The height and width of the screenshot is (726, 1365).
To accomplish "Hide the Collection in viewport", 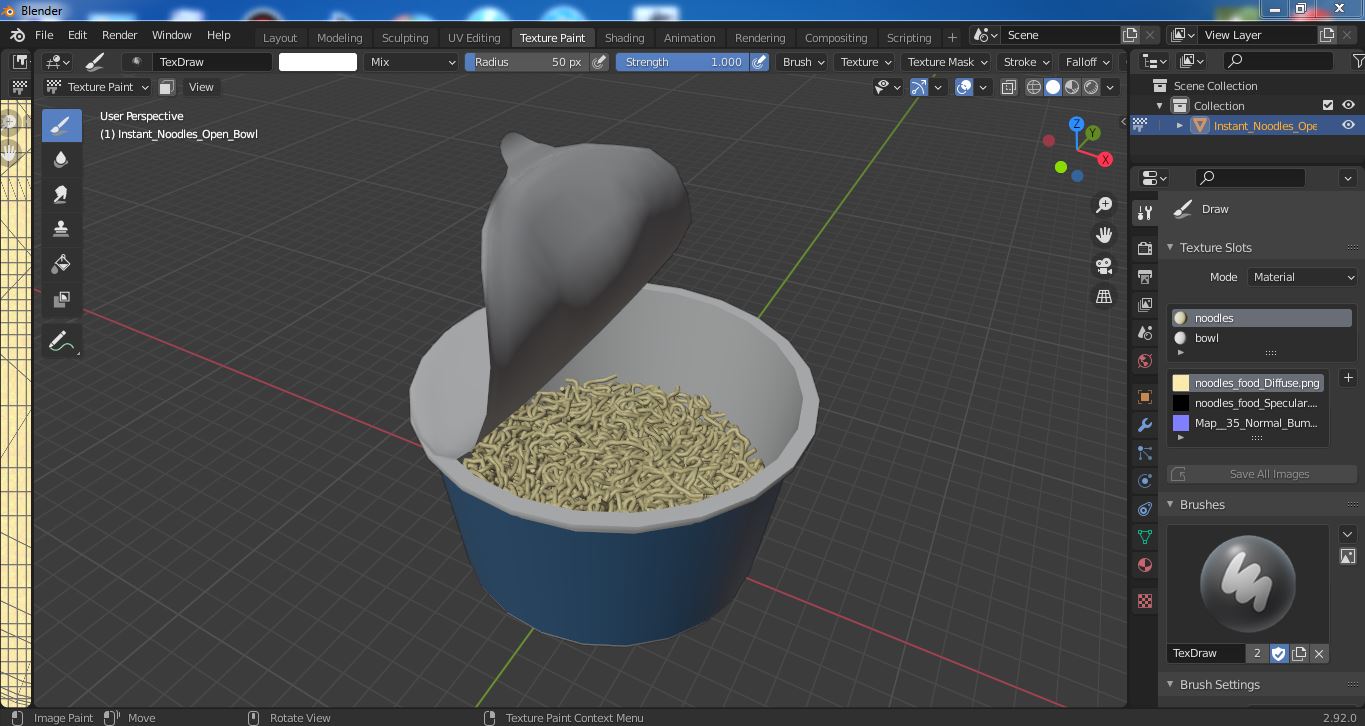I will (1348, 105).
